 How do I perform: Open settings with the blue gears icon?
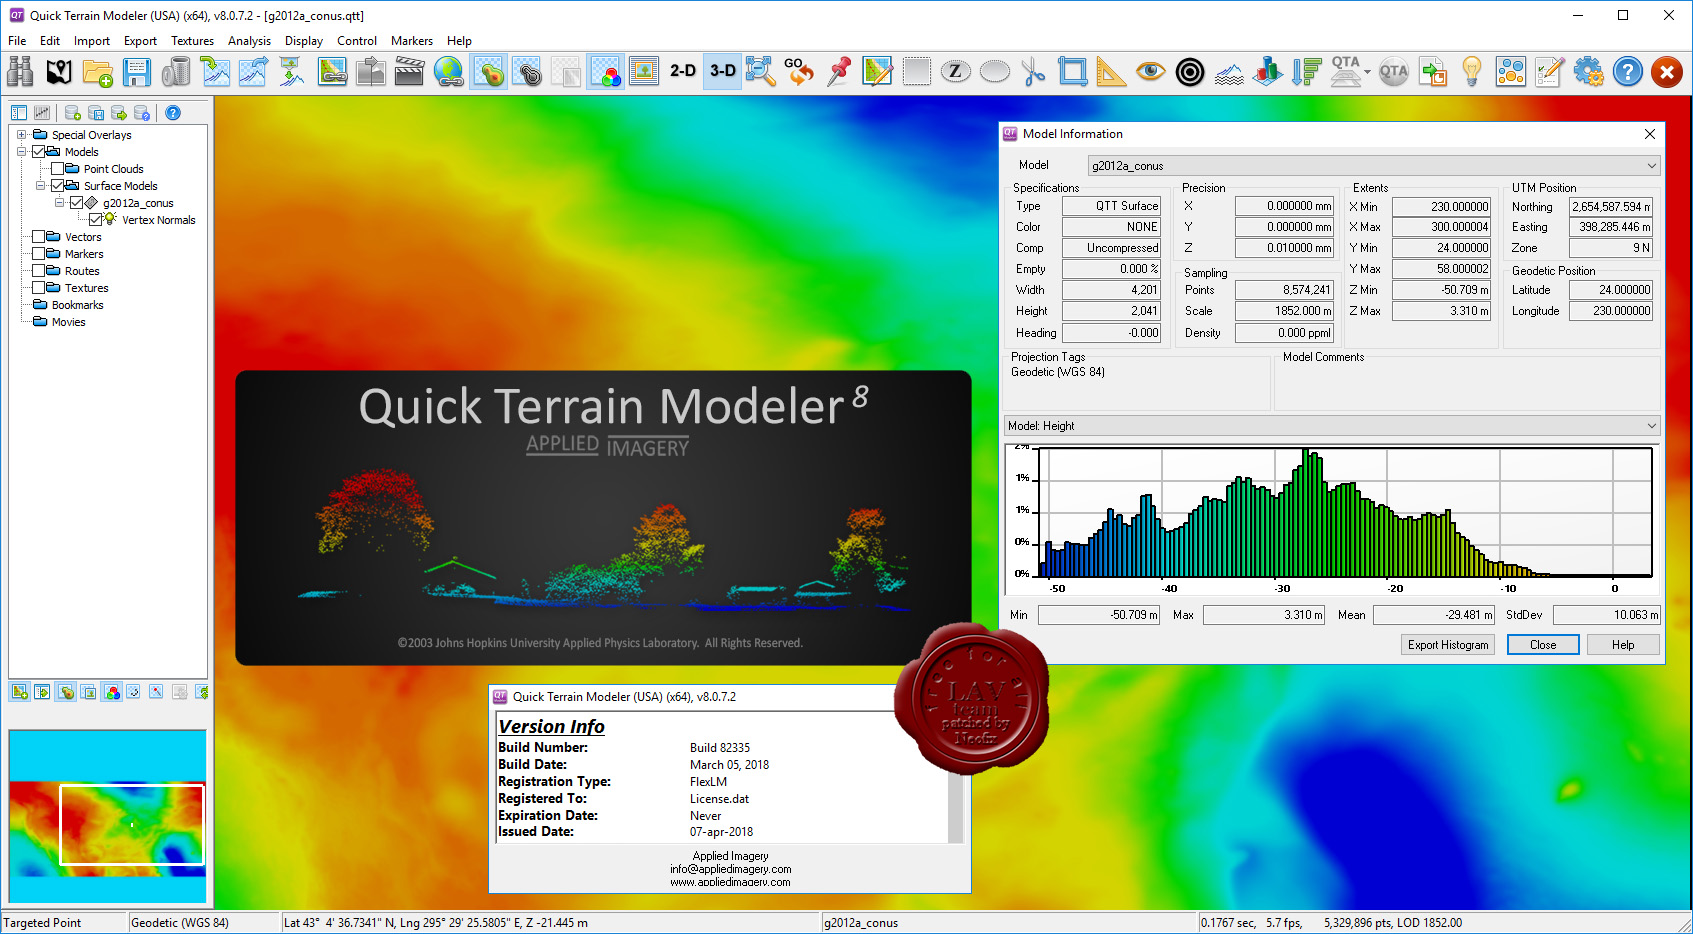coord(1588,72)
